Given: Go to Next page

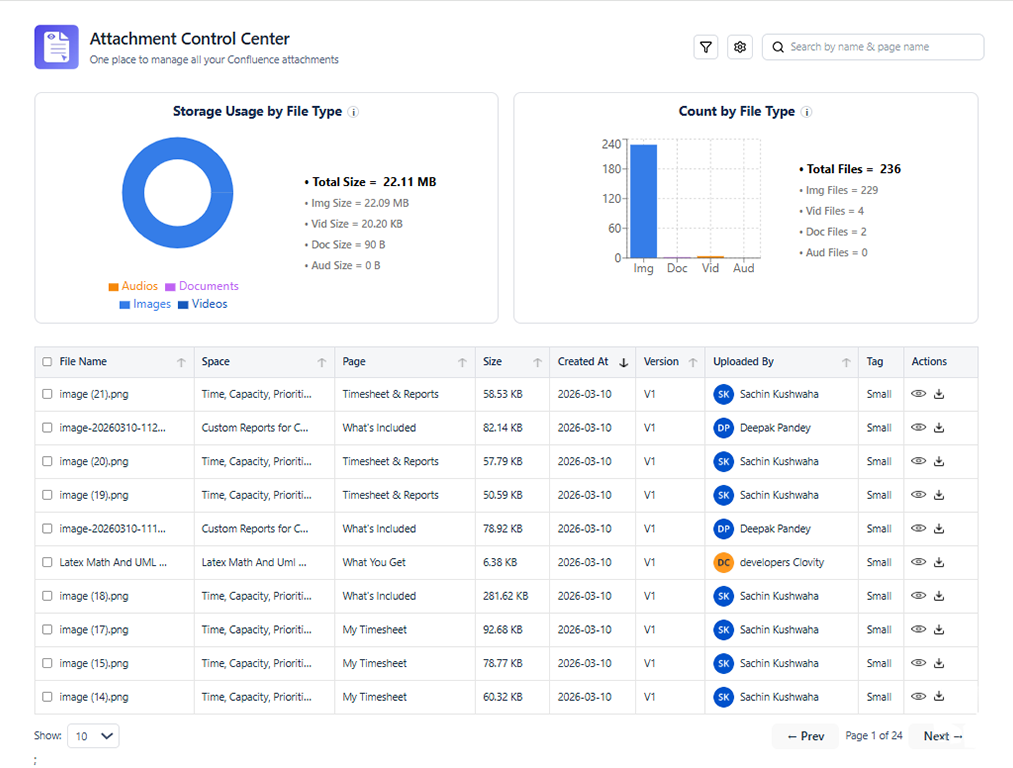Looking at the screenshot, I should [943, 736].
